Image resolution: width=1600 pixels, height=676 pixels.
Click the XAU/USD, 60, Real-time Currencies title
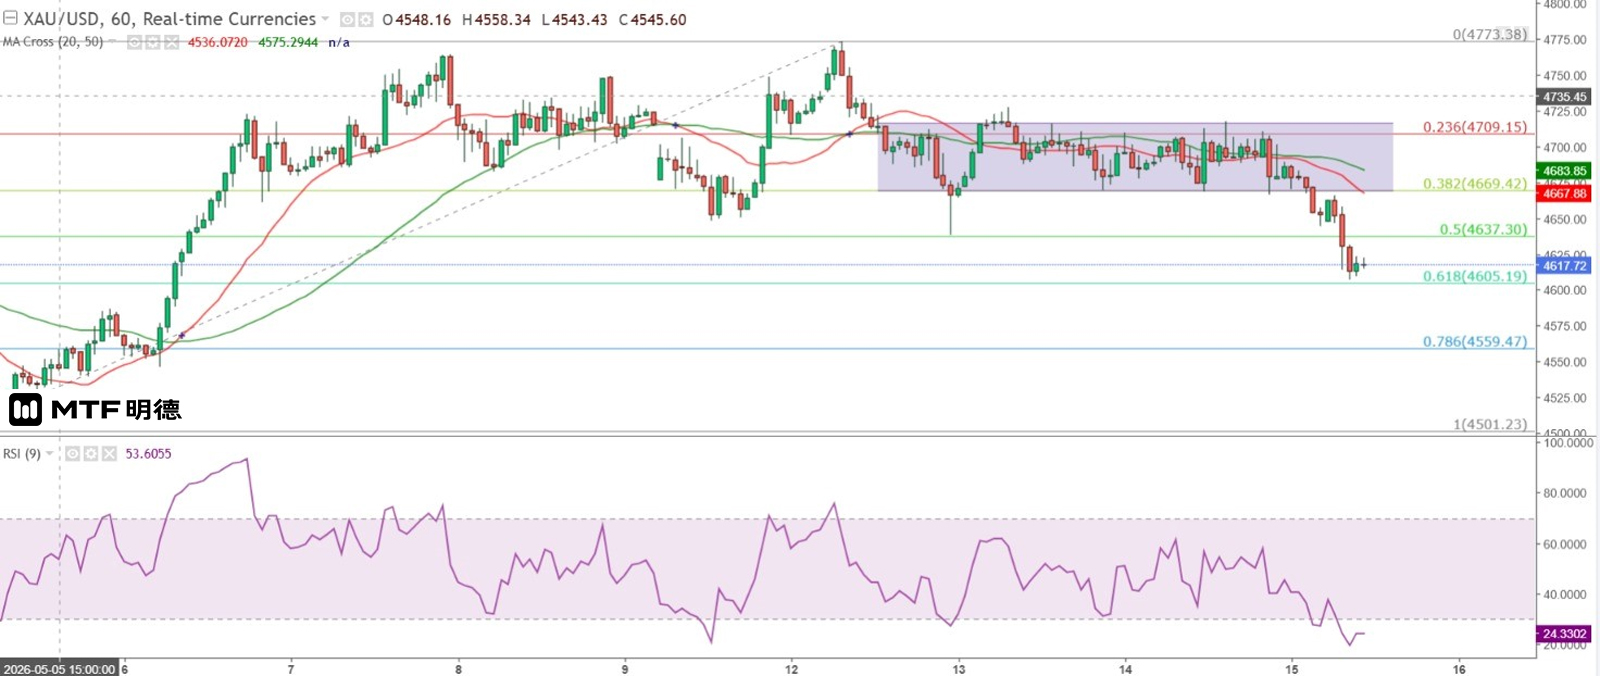coord(169,19)
